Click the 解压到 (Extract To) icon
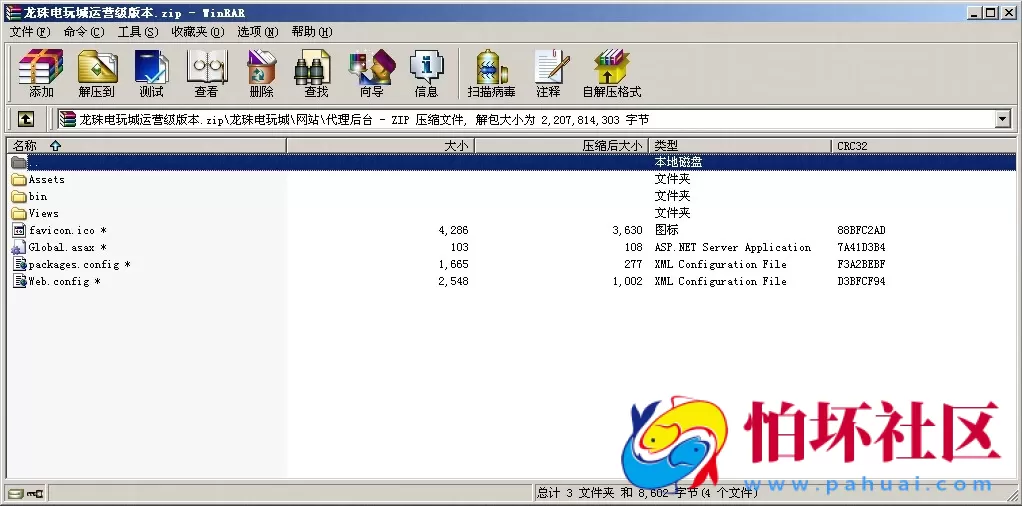Image resolution: width=1022 pixels, height=506 pixels. click(x=96, y=73)
